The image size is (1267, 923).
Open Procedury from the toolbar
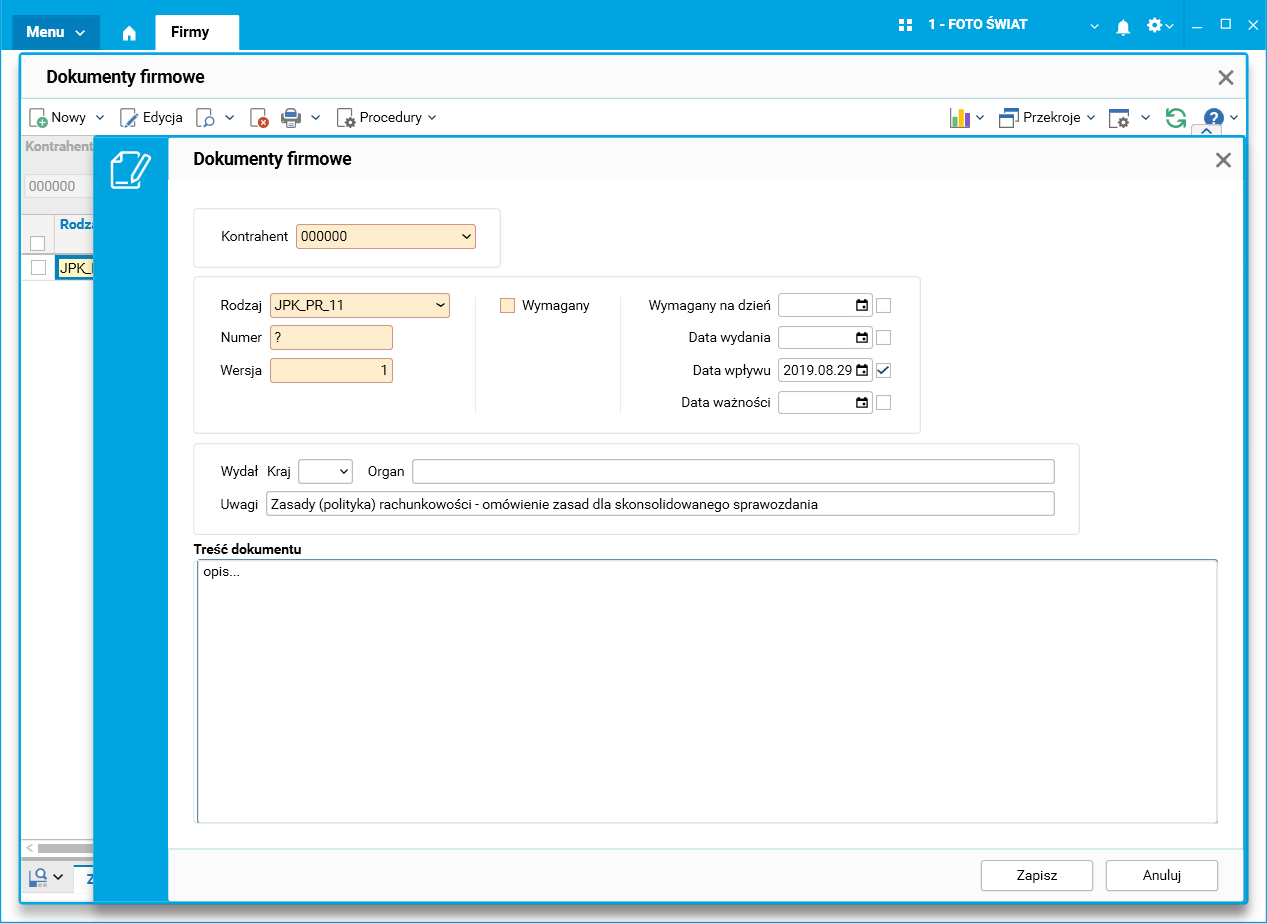[x=387, y=117]
